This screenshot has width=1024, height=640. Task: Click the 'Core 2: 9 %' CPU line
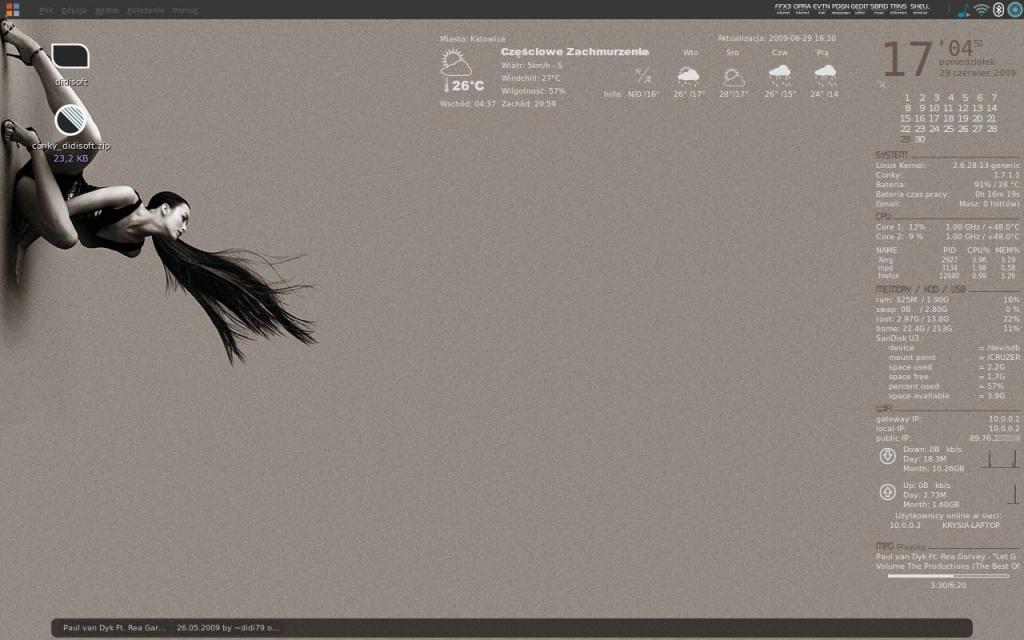click(948, 236)
